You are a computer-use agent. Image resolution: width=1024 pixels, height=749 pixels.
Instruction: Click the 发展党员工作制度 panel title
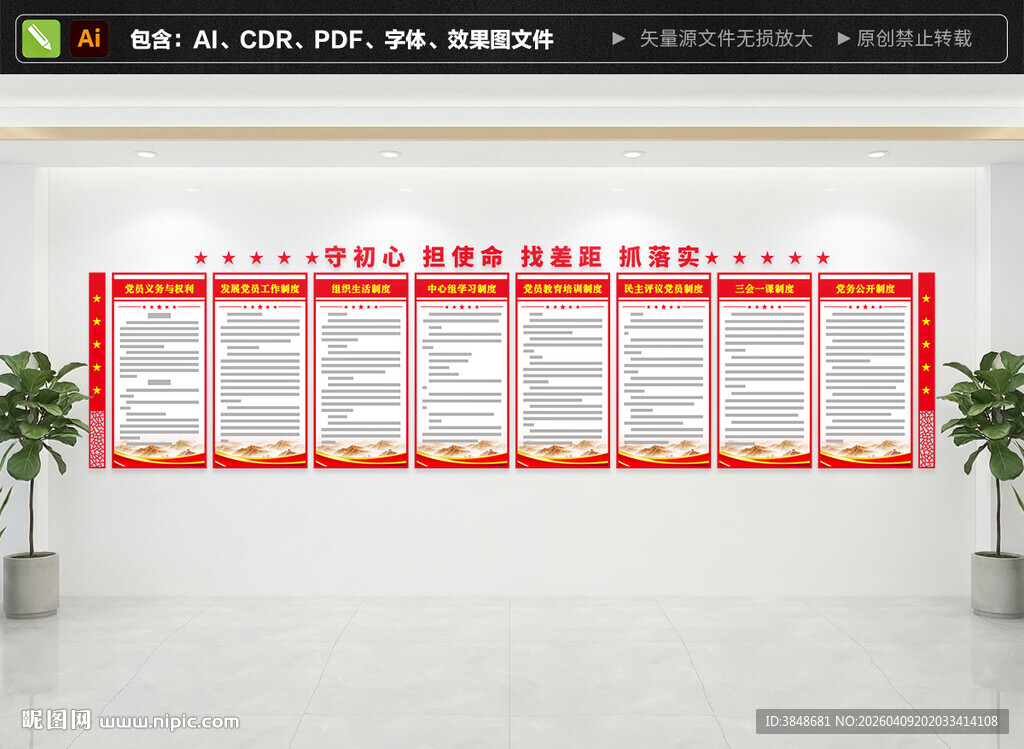260,289
